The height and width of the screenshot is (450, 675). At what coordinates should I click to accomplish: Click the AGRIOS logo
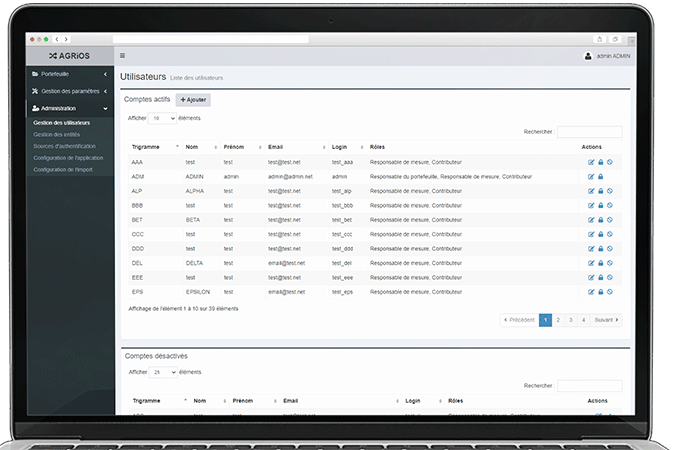pyautogui.click(x=69, y=56)
